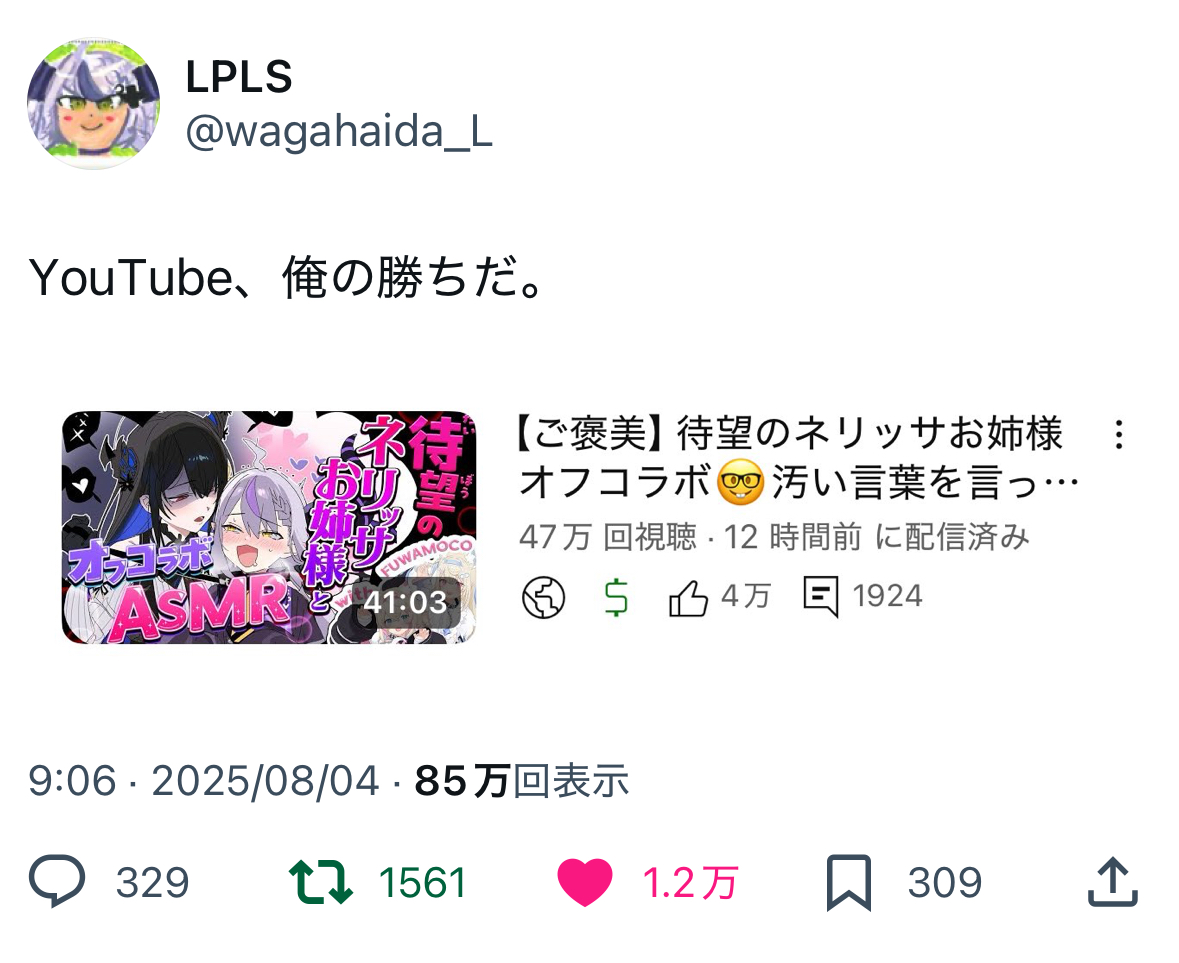This screenshot has width=1179, height=963.
Task: Click the 85万回表示 view count
Action: pos(522,781)
